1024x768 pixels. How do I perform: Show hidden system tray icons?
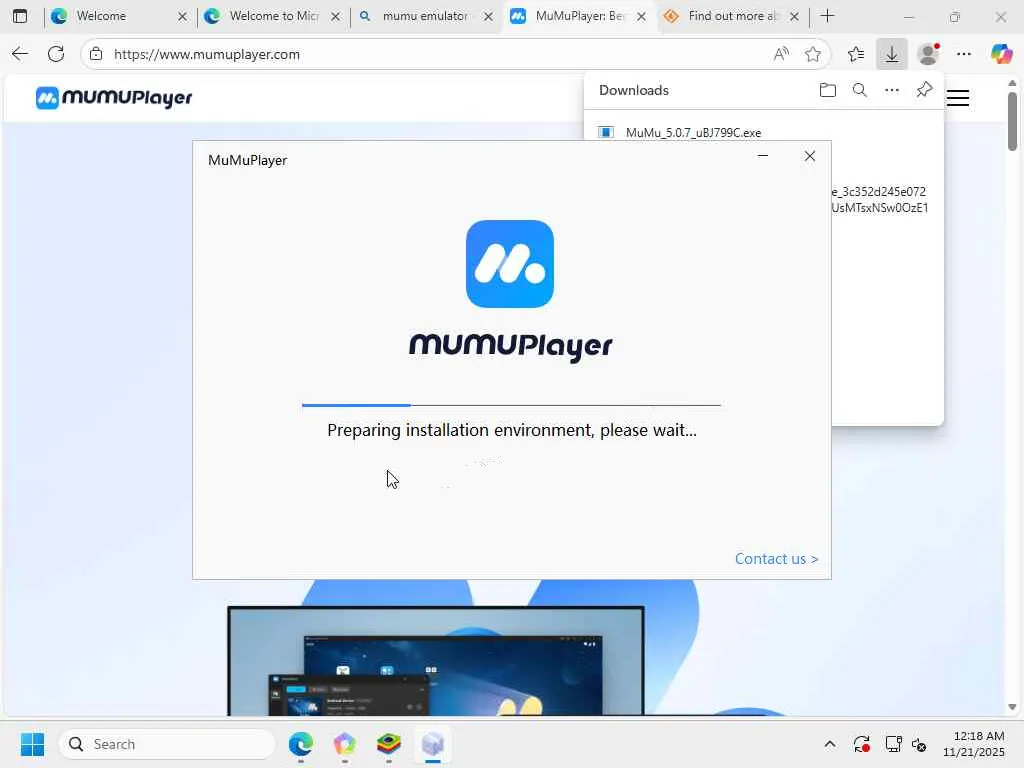(x=829, y=744)
